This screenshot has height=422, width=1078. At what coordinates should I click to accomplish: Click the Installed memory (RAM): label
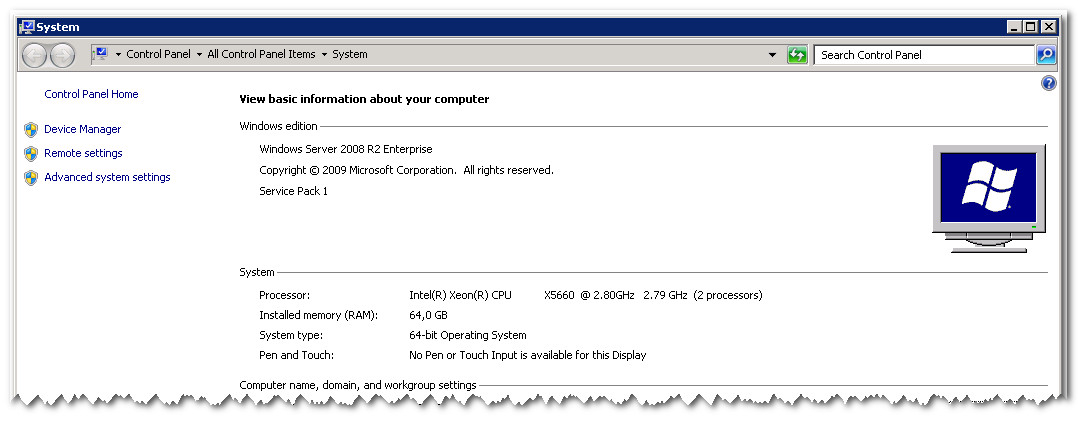(318, 315)
